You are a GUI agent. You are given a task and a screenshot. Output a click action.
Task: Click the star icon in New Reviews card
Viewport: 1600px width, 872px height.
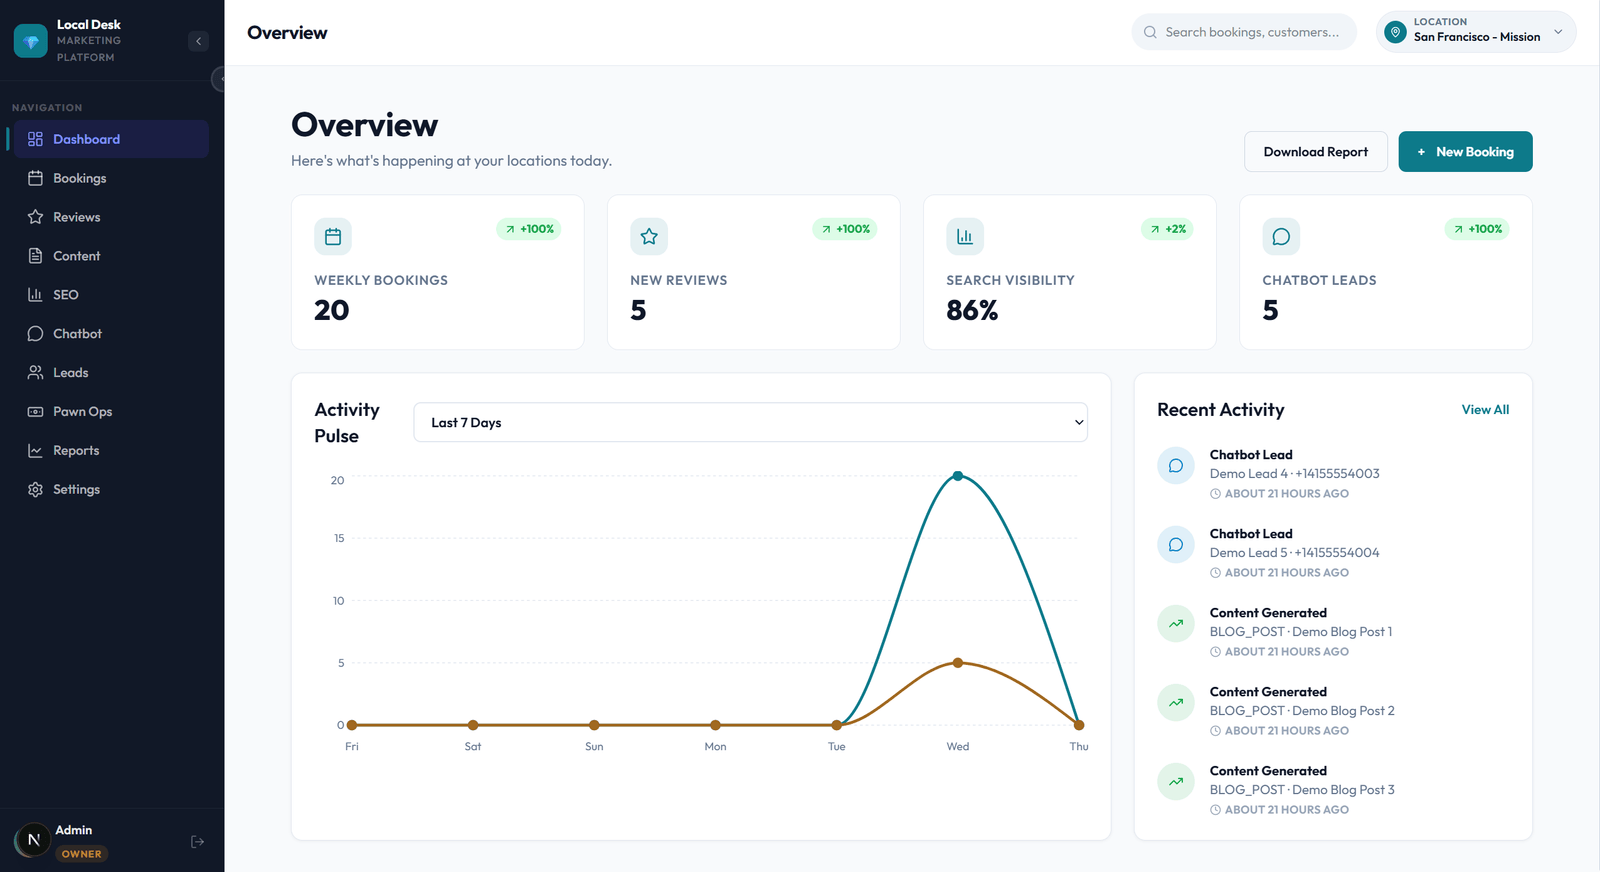pos(649,237)
